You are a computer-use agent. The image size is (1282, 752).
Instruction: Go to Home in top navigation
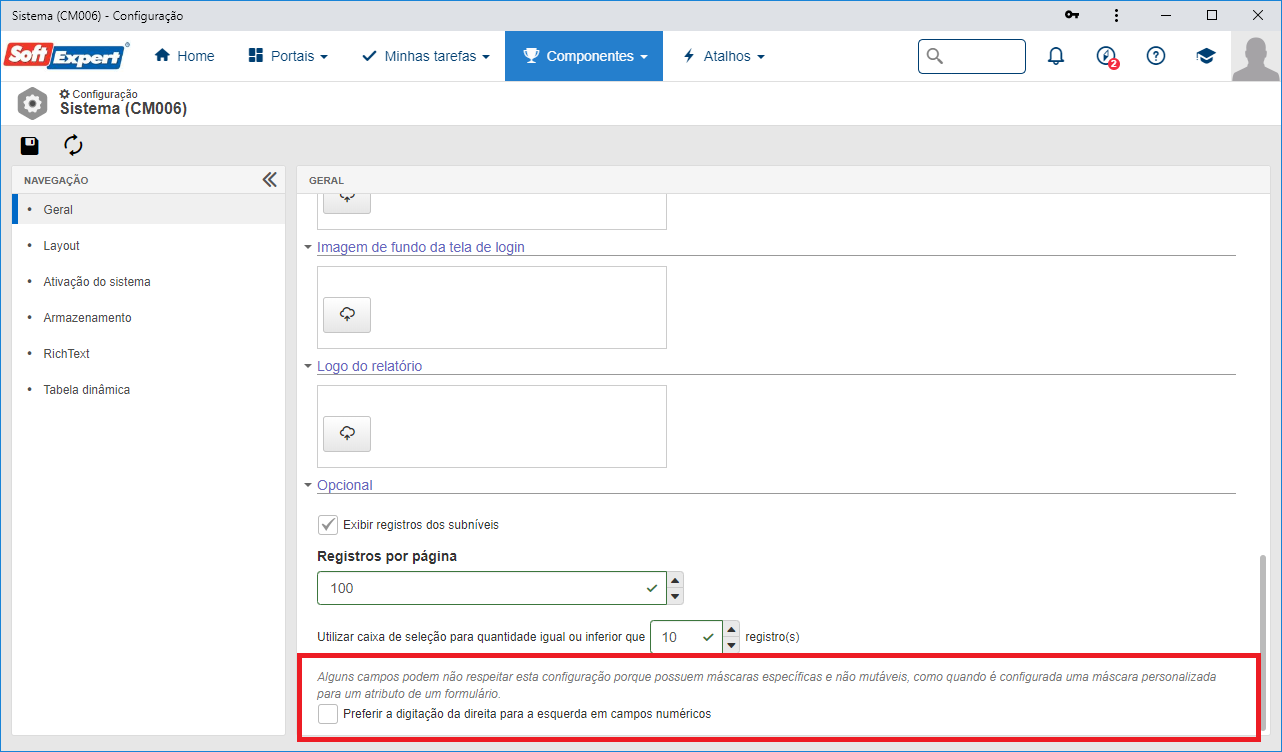pyautogui.click(x=185, y=56)
